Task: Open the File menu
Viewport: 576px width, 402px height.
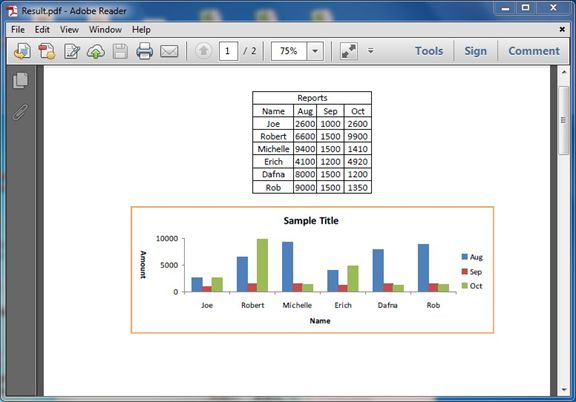Action: click(x=18, y=29)
